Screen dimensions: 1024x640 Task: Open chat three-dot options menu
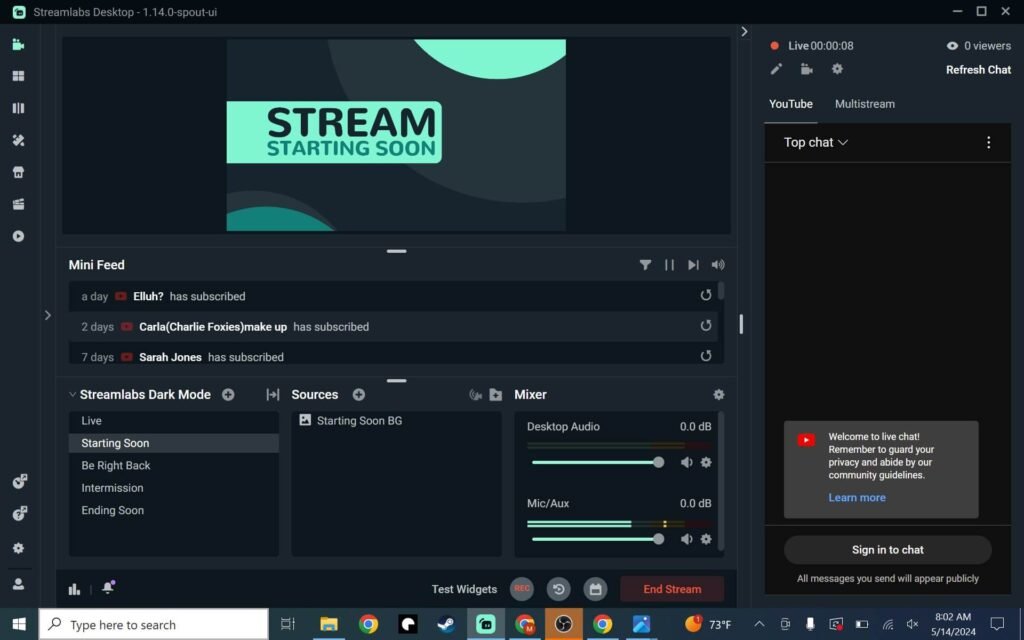[x=989, y=142]
